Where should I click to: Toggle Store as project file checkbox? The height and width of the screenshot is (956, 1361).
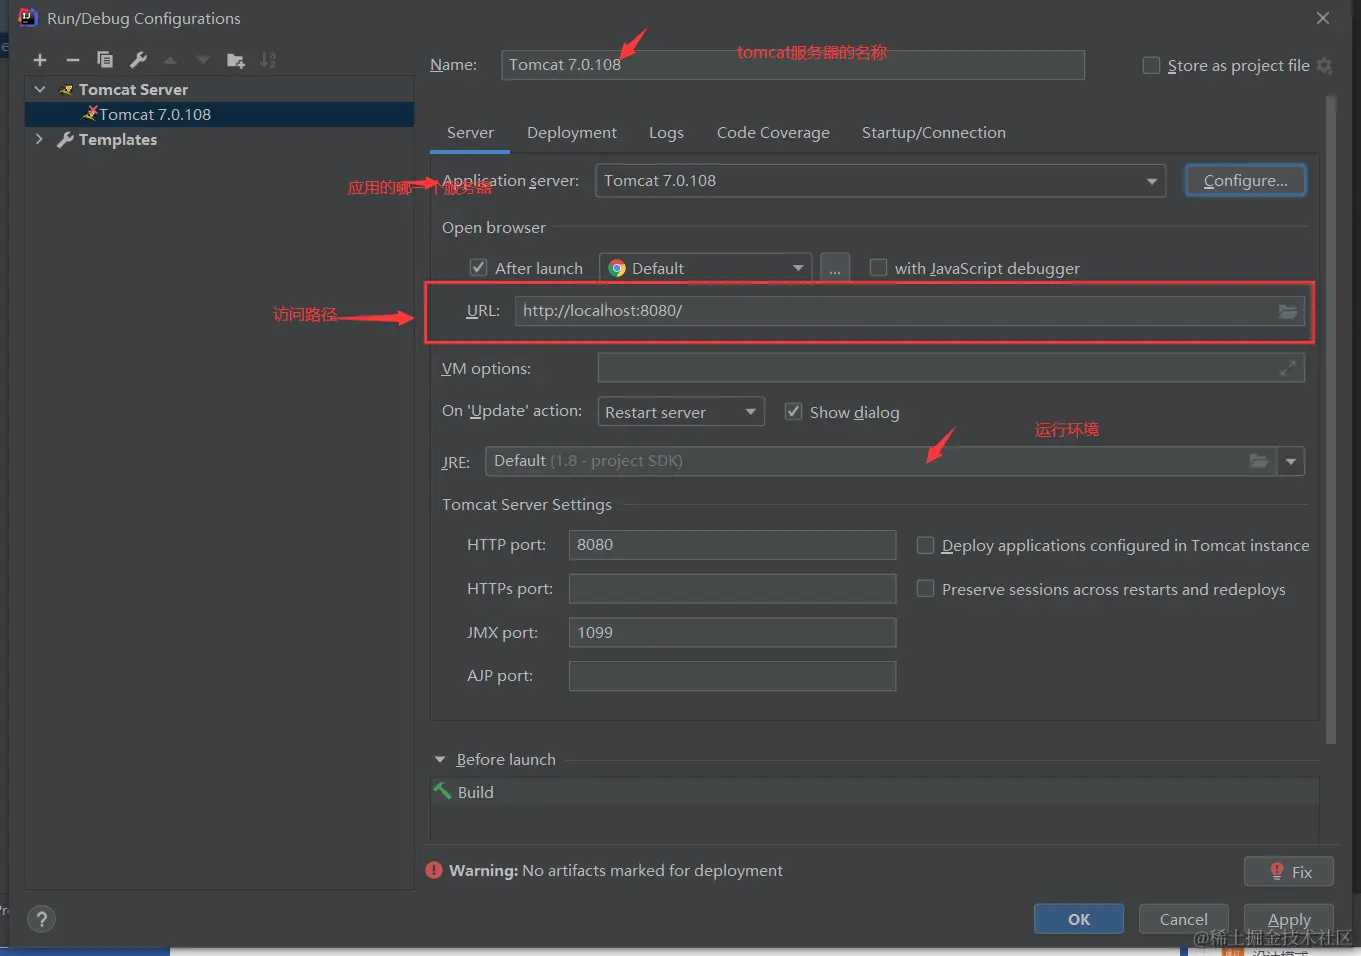click(1151, 66)
